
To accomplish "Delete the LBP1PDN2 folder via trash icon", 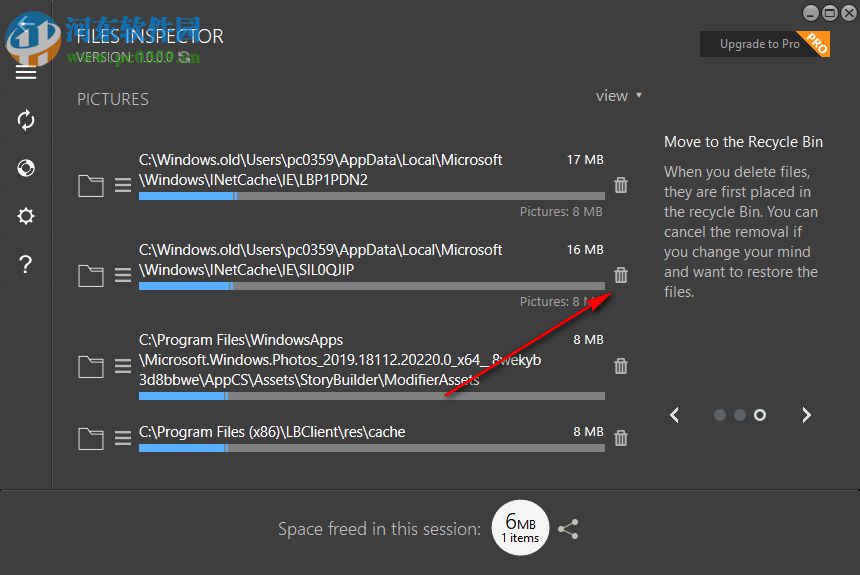I will tap(621, 185).
